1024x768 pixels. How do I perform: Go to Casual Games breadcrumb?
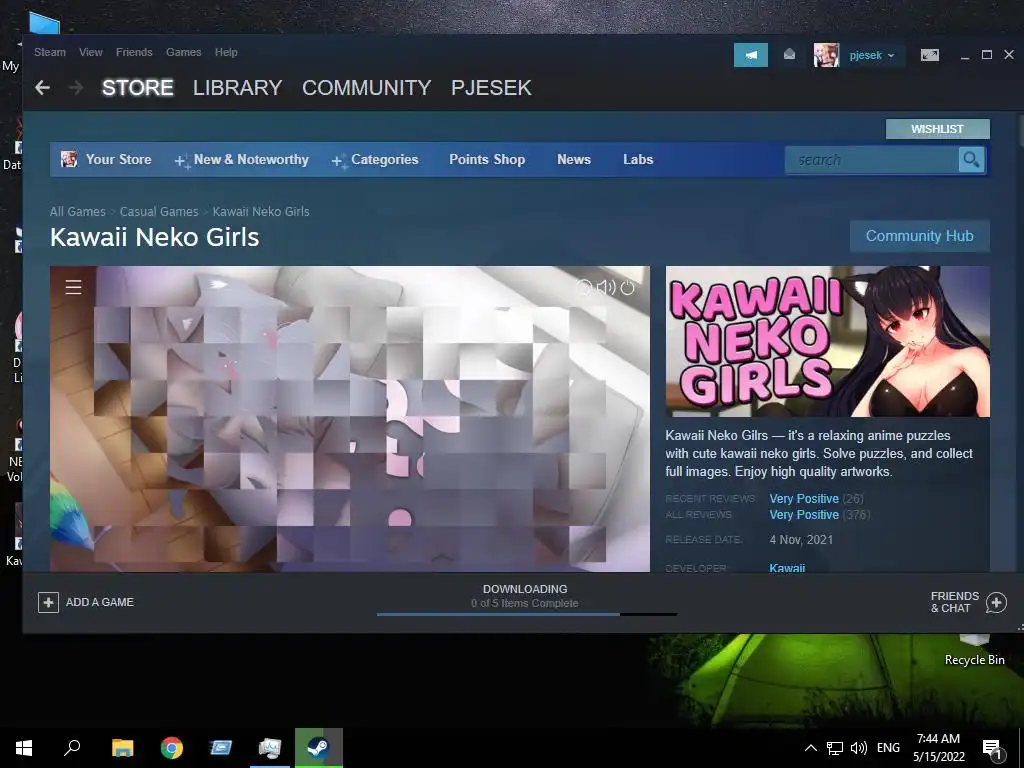tap(159, 212)
